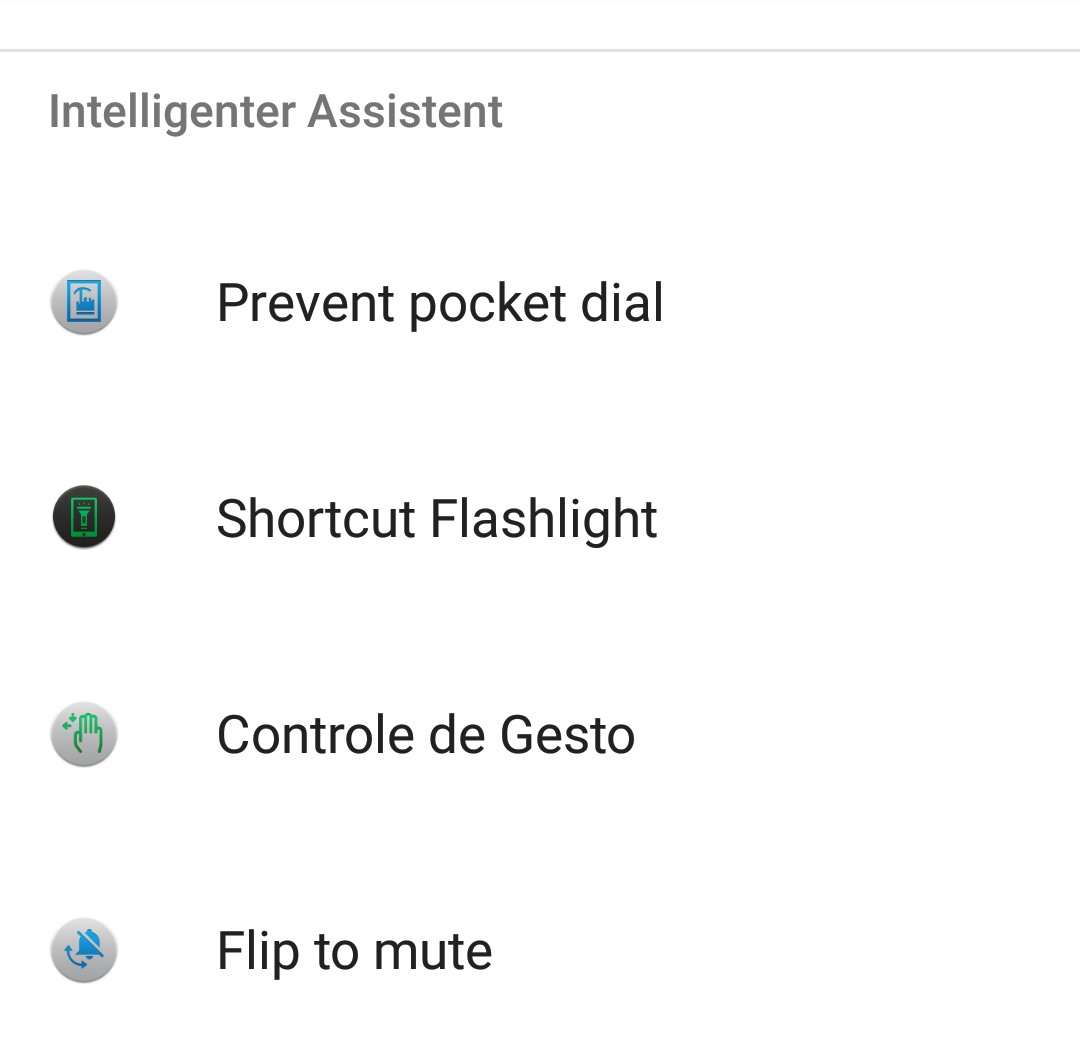Open the Controle de Gesto option

540,734
